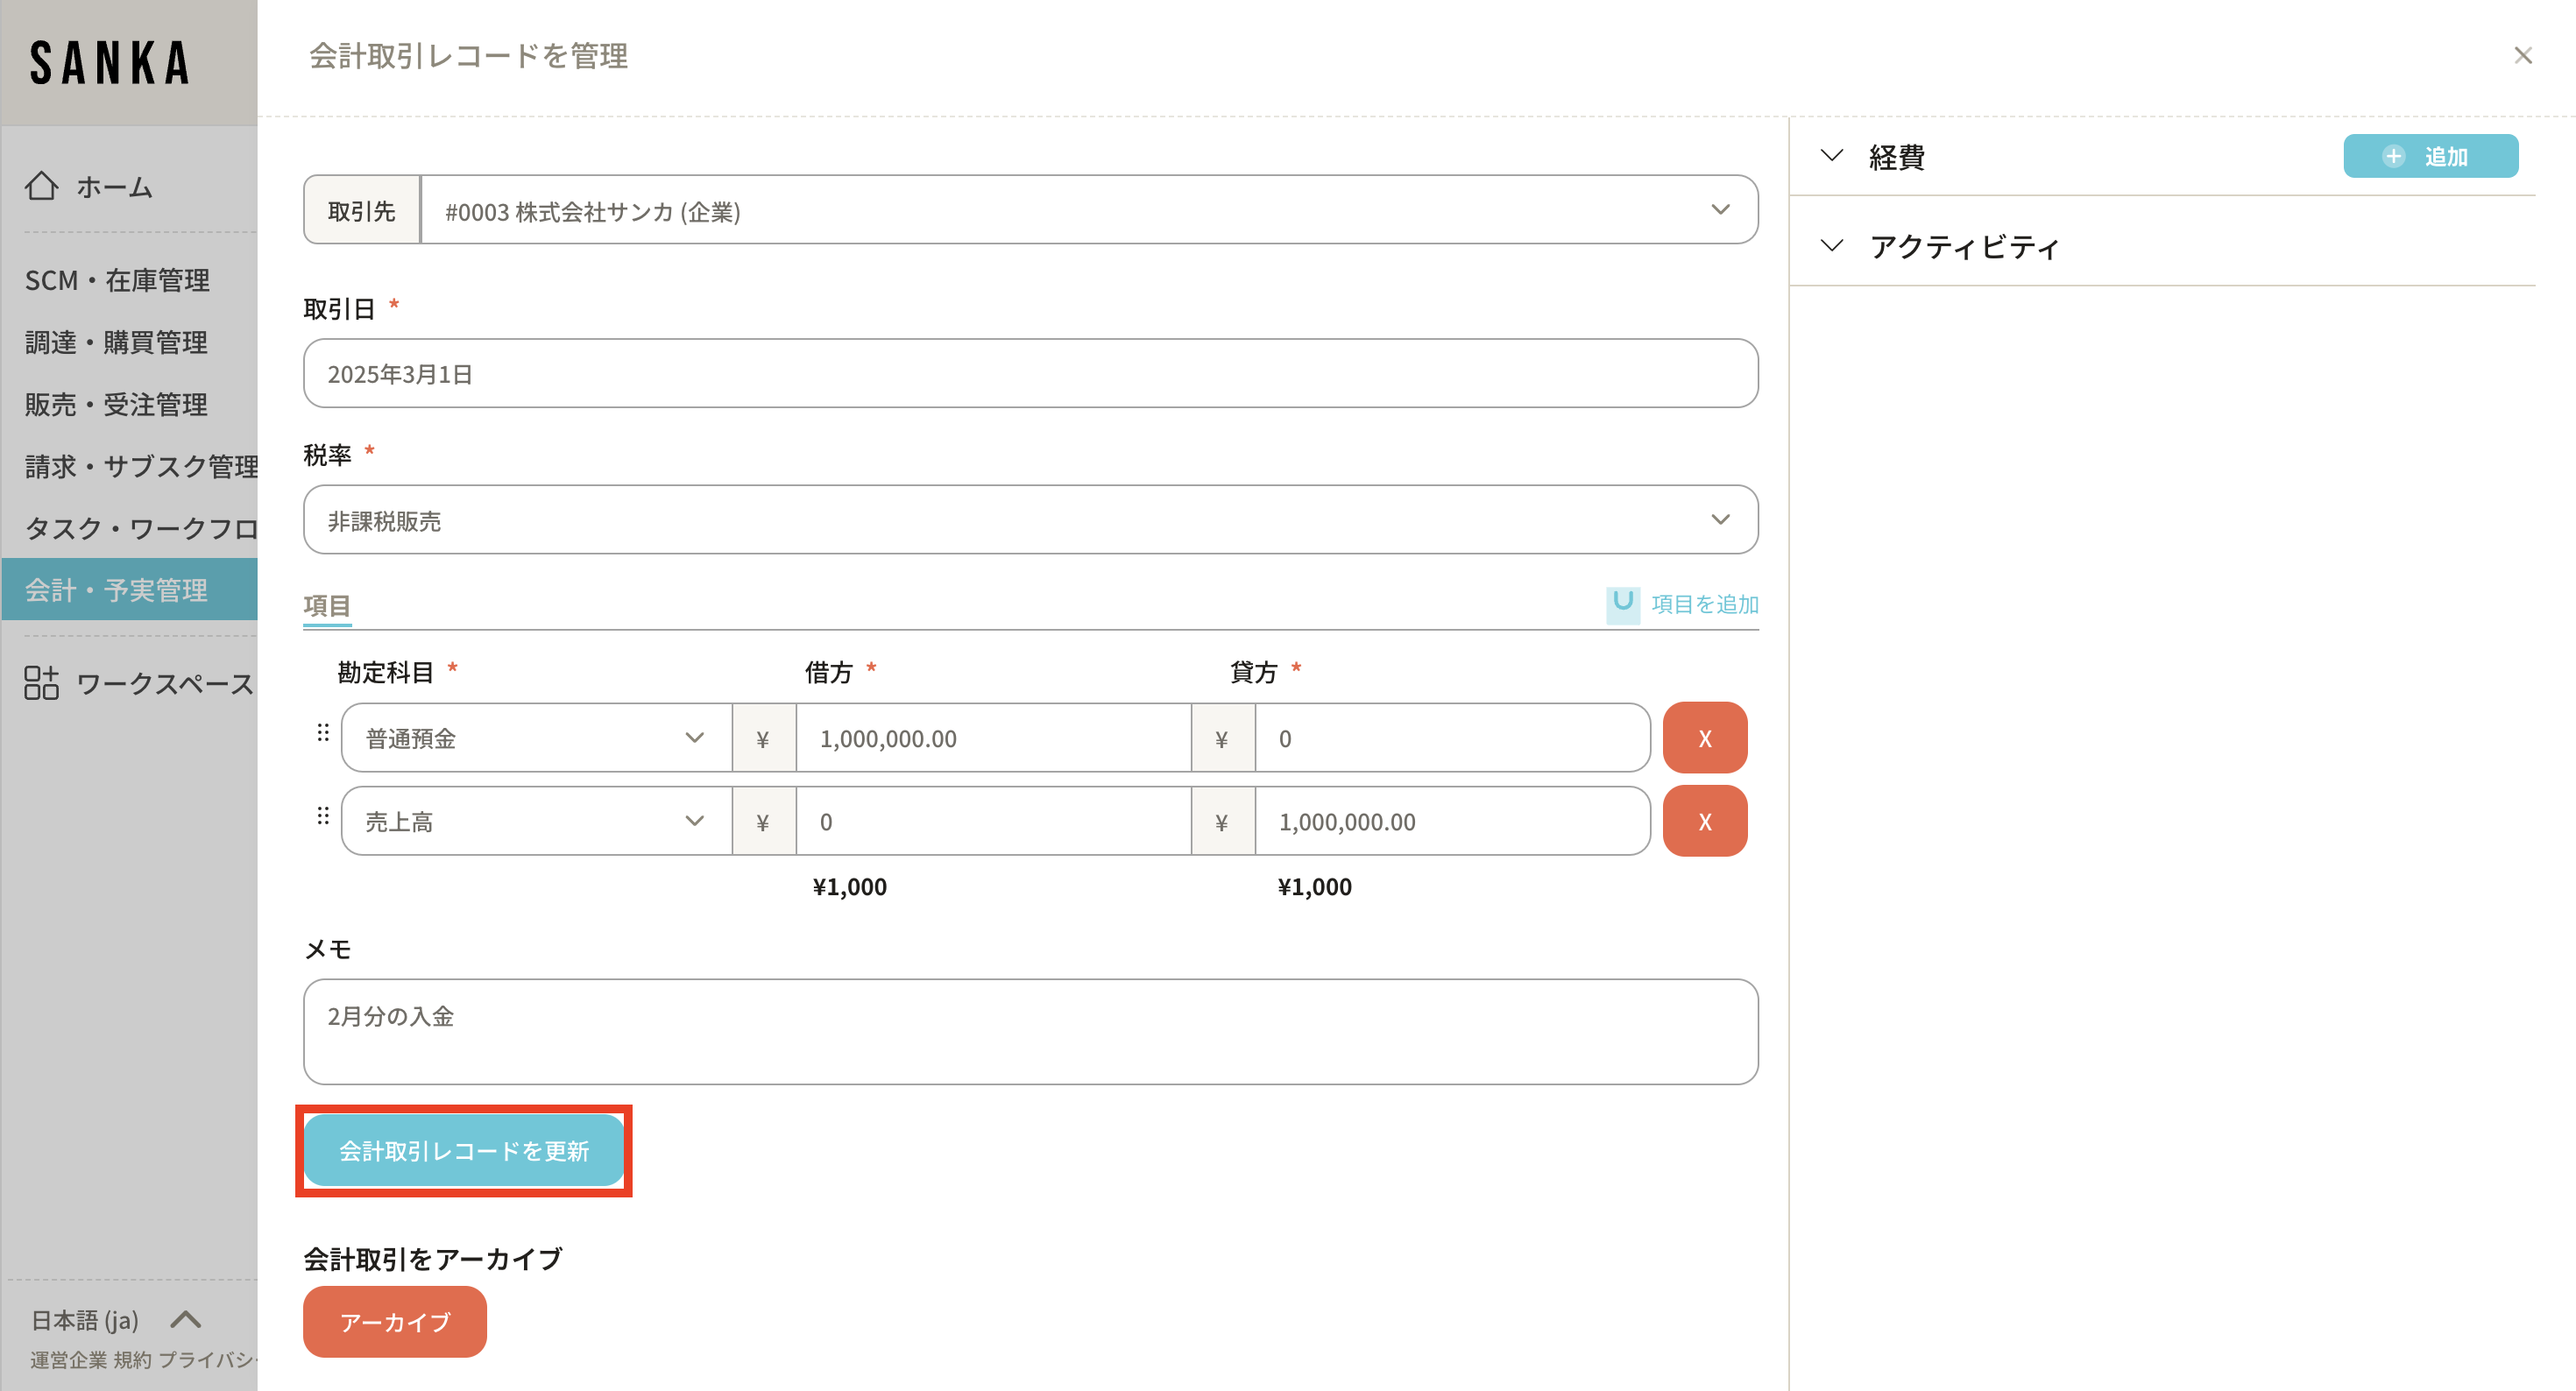Open the 売上高 account dropdown
This screenshot has width=2576, height=1391.
coord(536,821)
